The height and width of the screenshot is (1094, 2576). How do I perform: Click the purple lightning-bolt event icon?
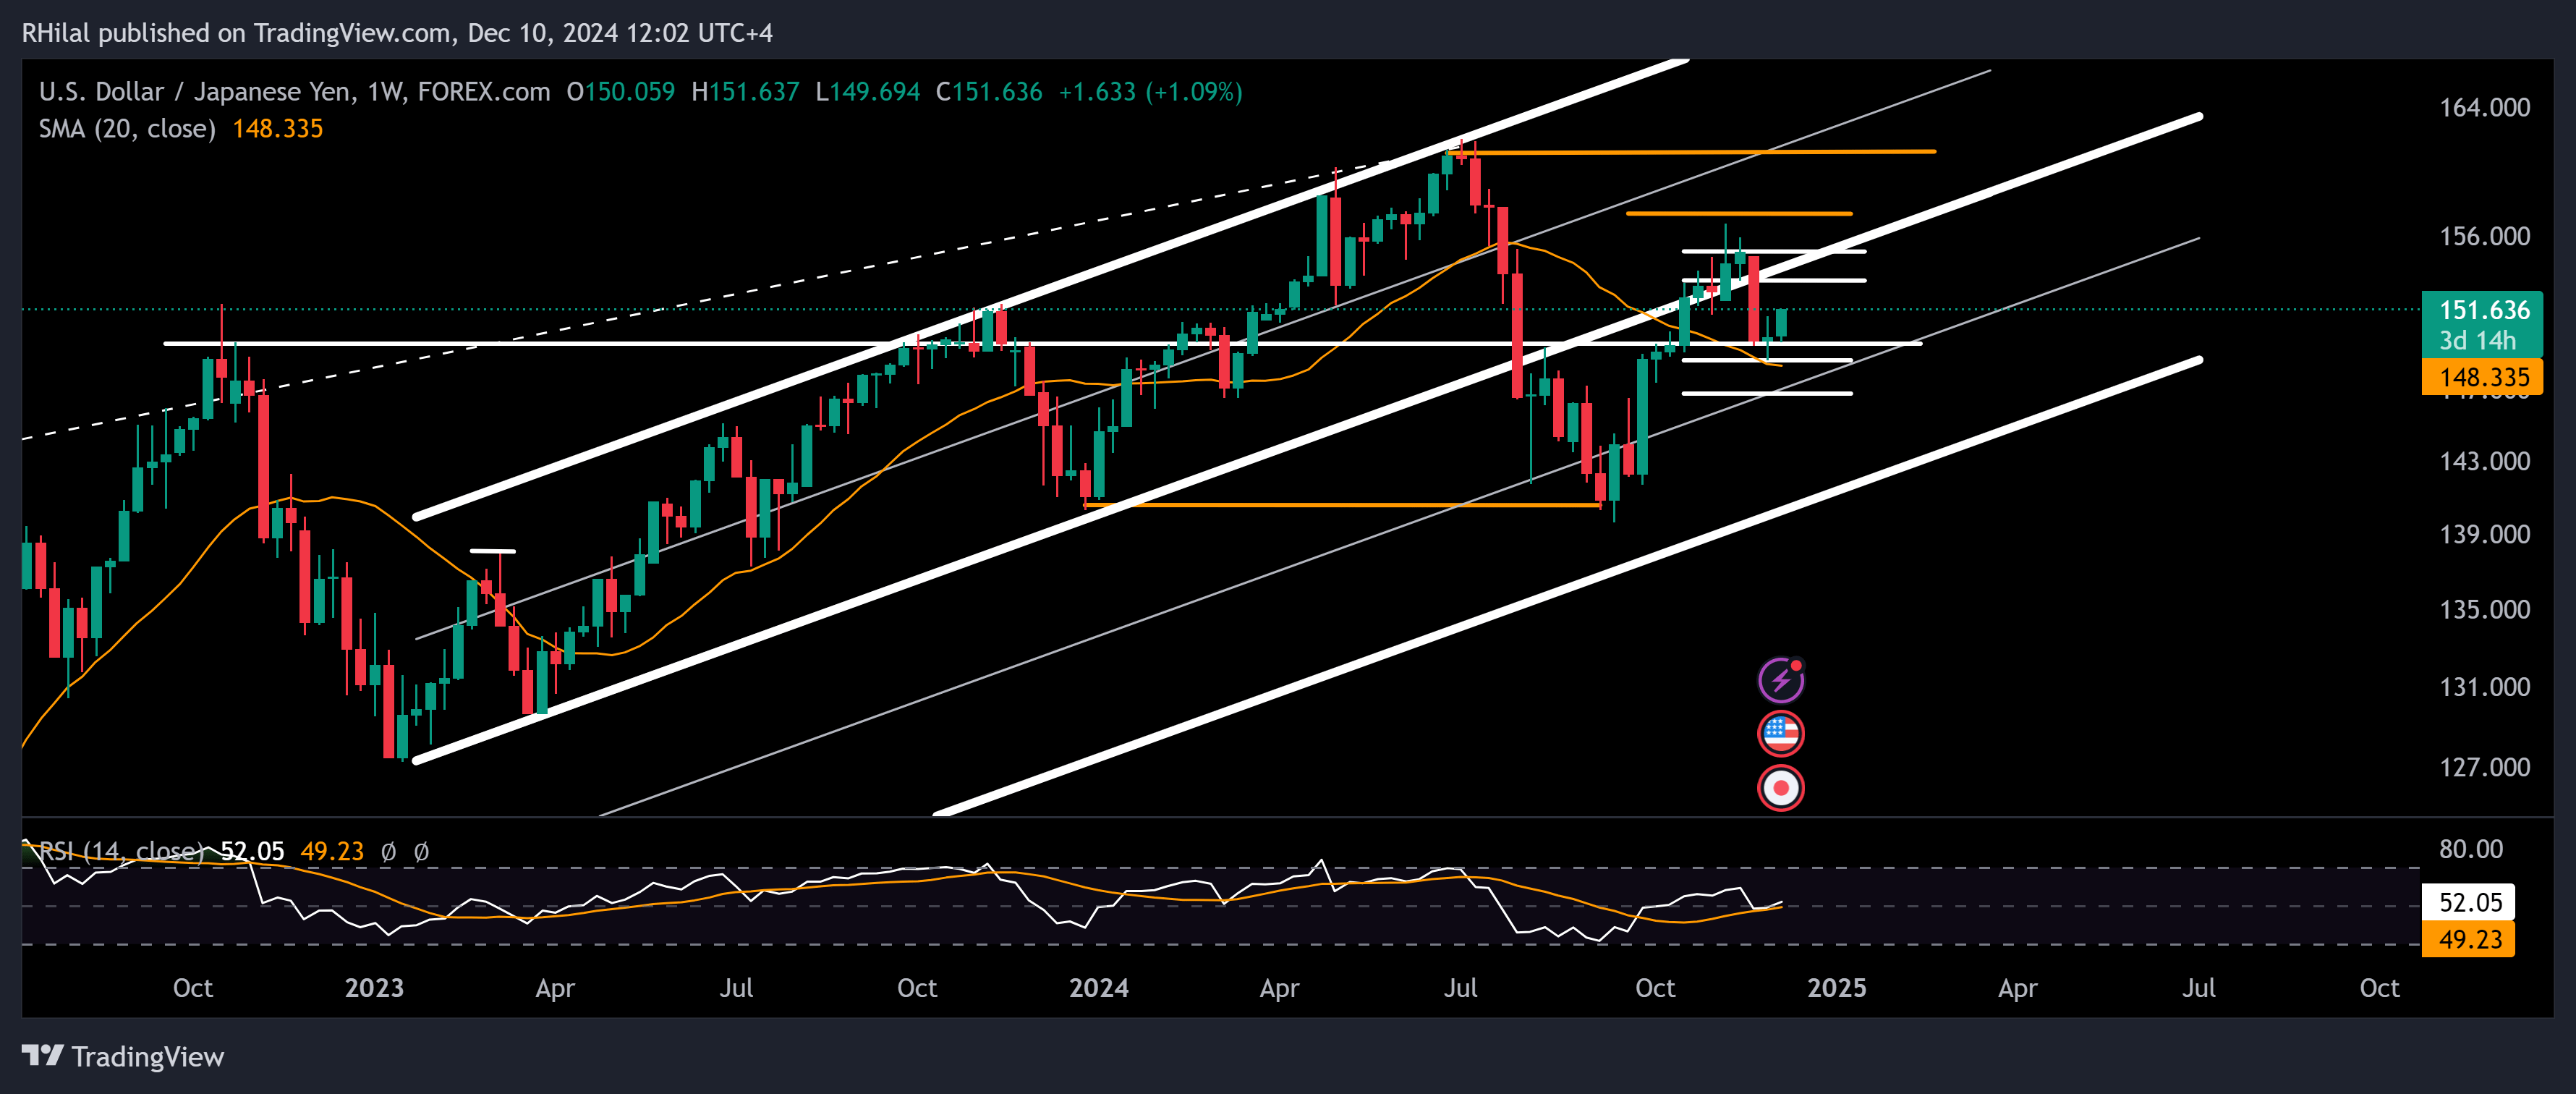point(1781,681)
